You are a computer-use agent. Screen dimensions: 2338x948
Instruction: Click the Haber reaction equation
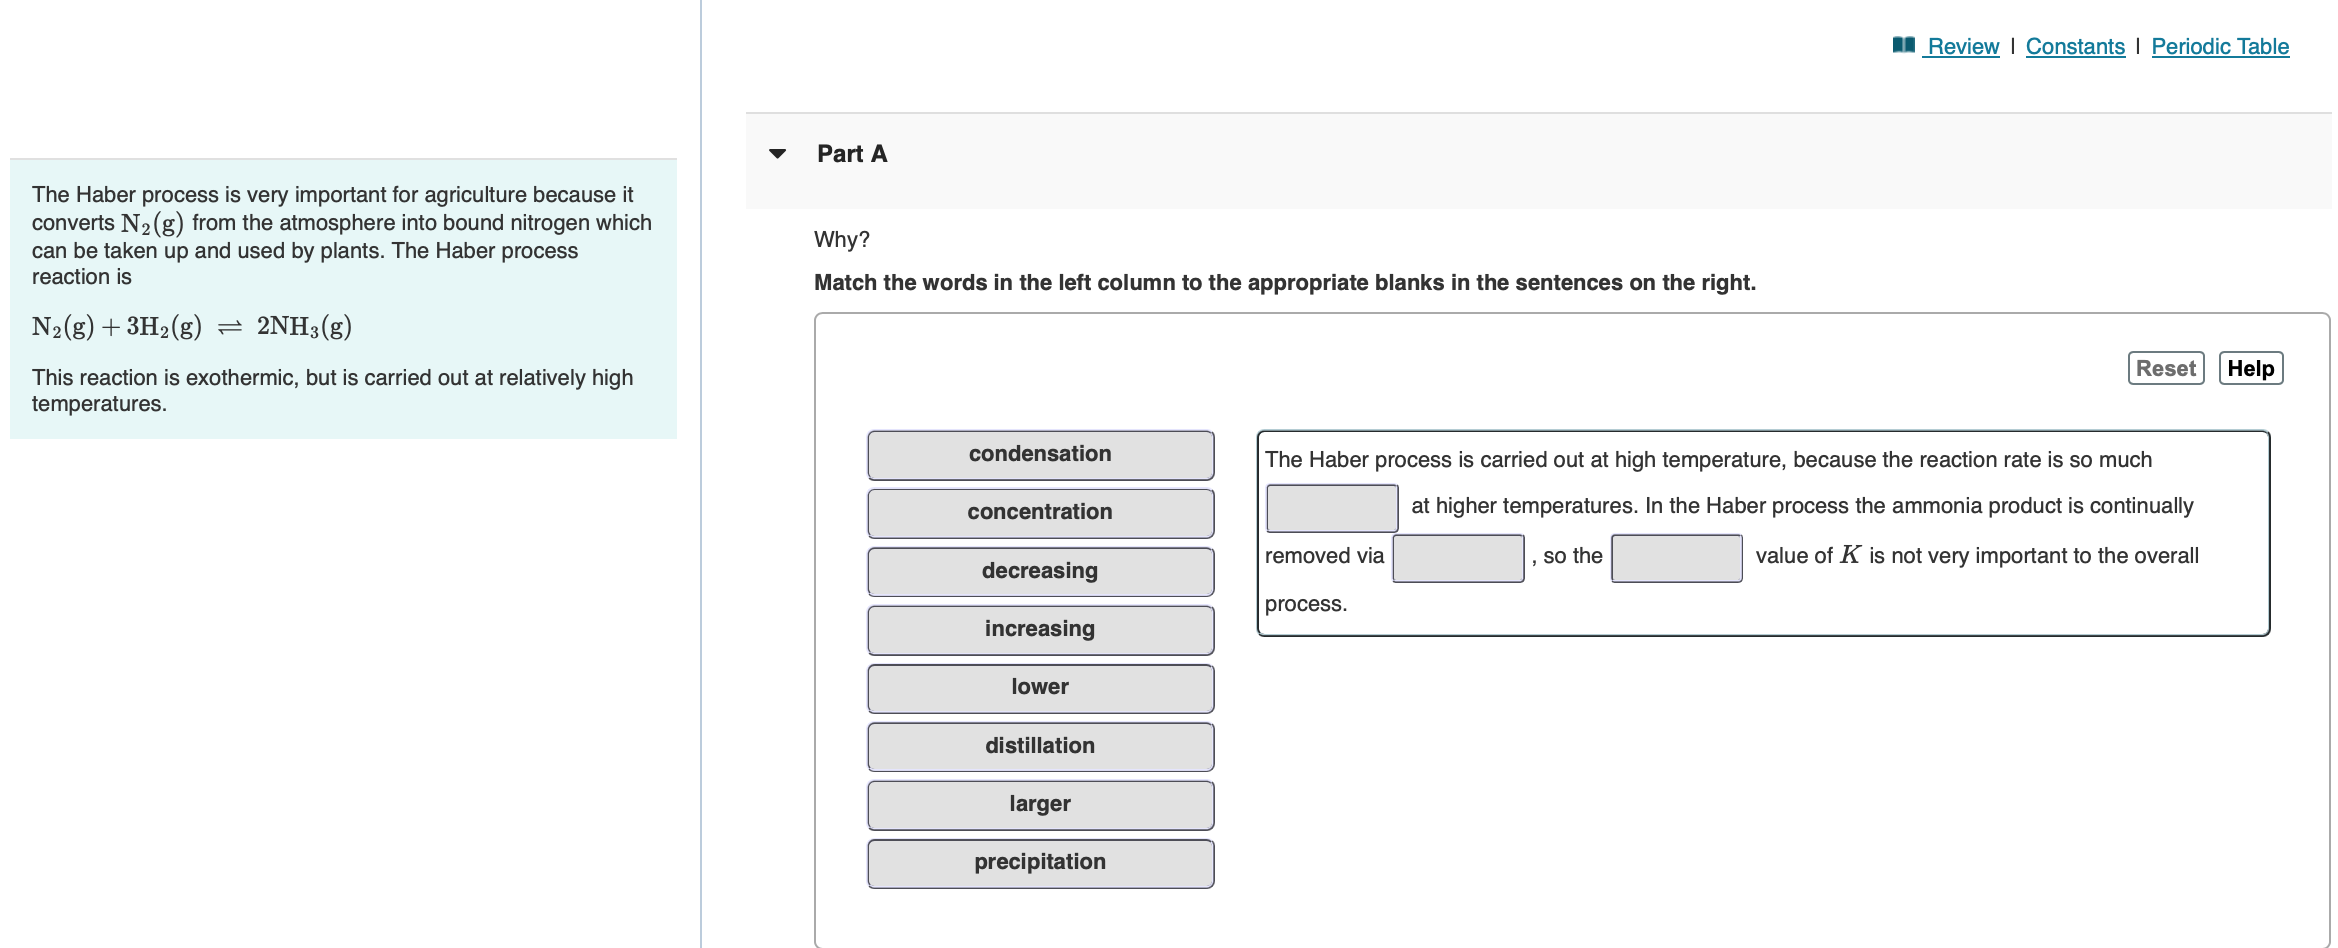click(x=192, y=327)
